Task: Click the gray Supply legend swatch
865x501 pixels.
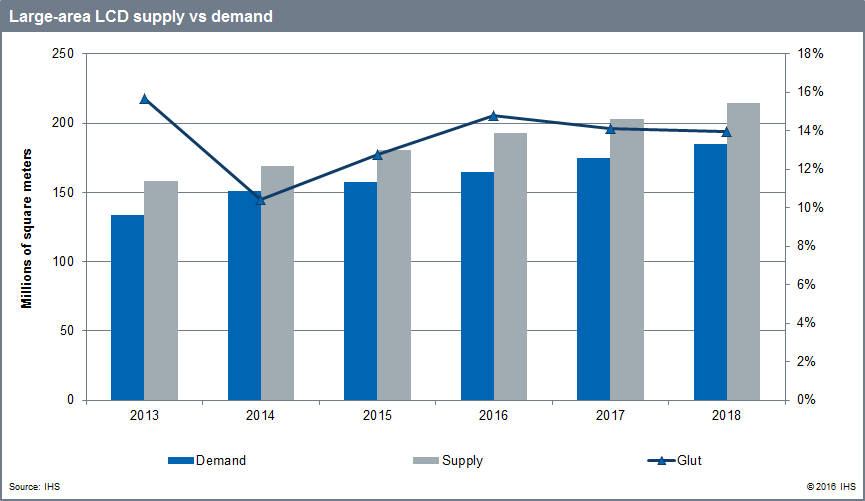Action: (x=426, y=460)
